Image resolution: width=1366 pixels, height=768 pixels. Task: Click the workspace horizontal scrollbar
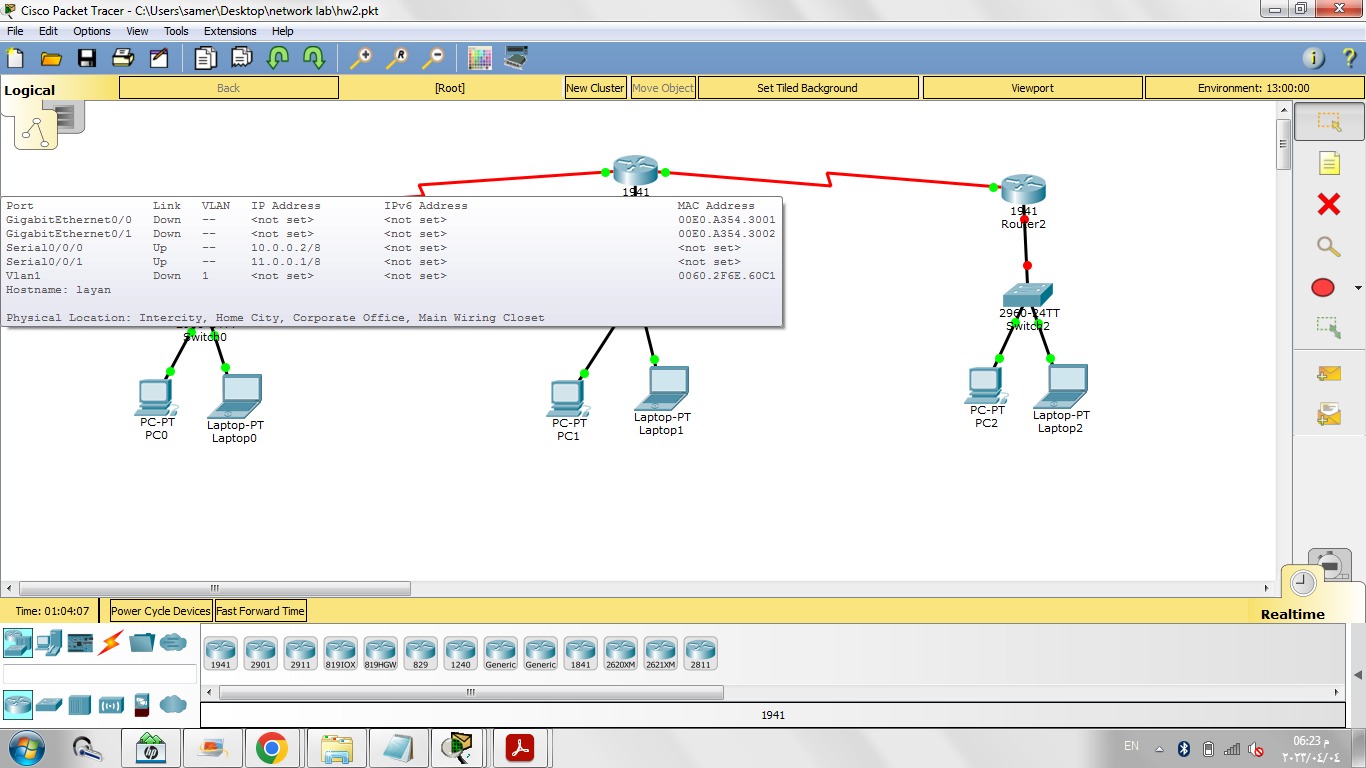pos(214,588)
